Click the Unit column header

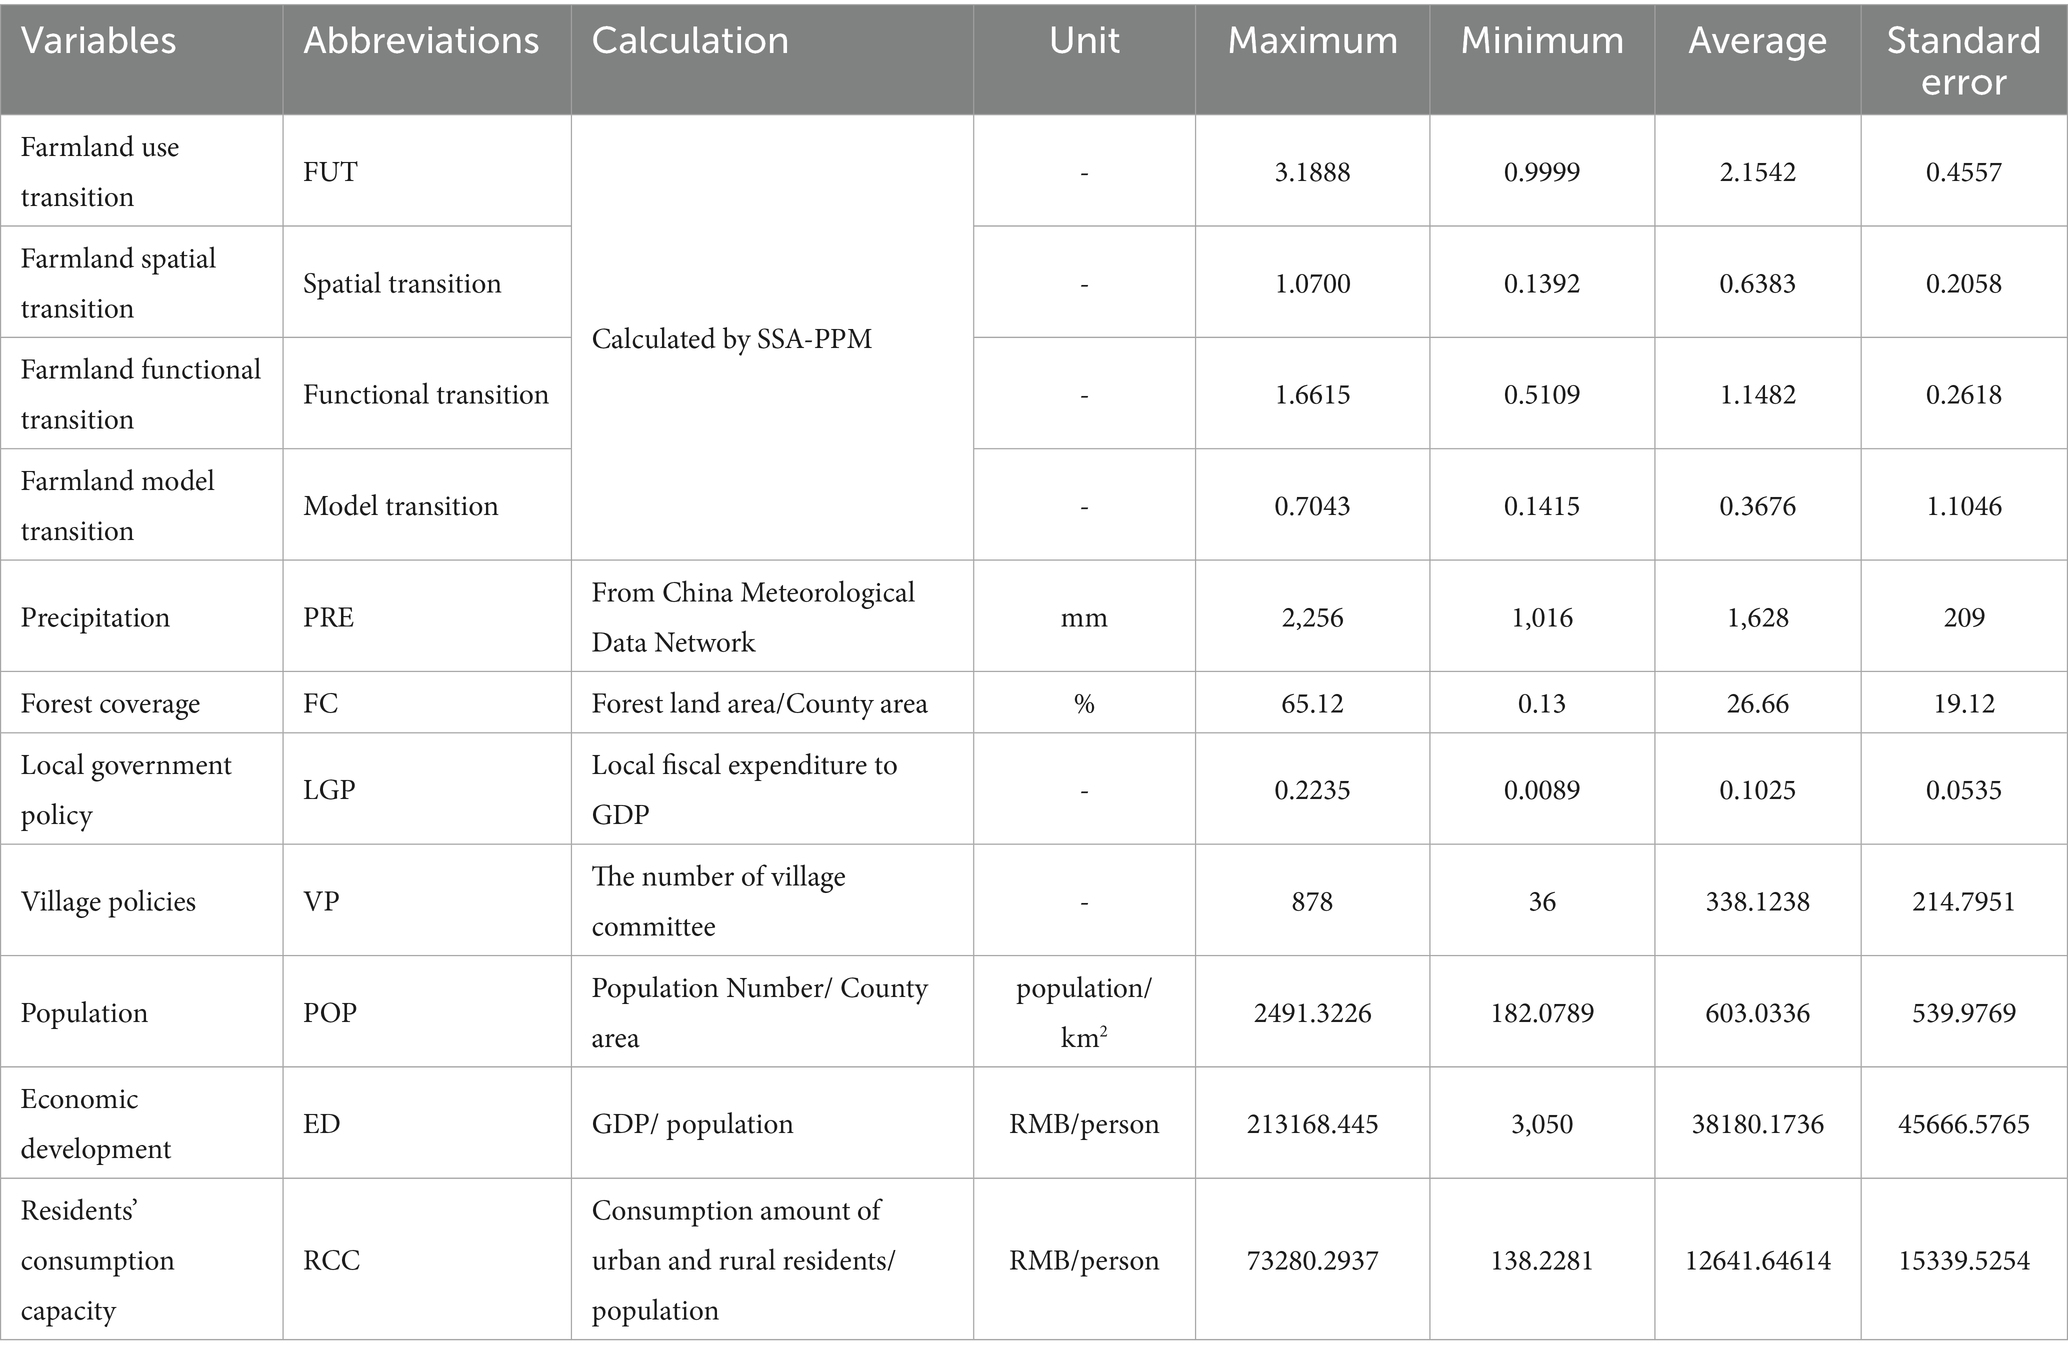tap(1084, 41)
